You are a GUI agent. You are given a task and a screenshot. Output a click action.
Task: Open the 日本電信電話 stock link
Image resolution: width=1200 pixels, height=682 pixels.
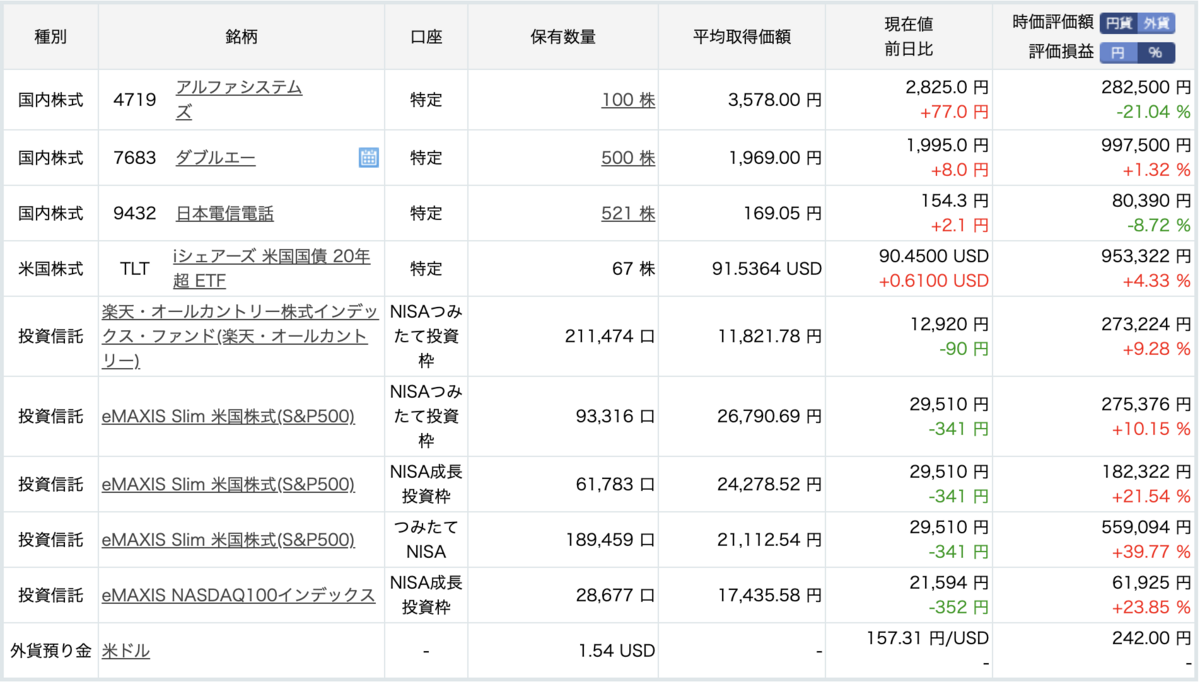point(224,213)
